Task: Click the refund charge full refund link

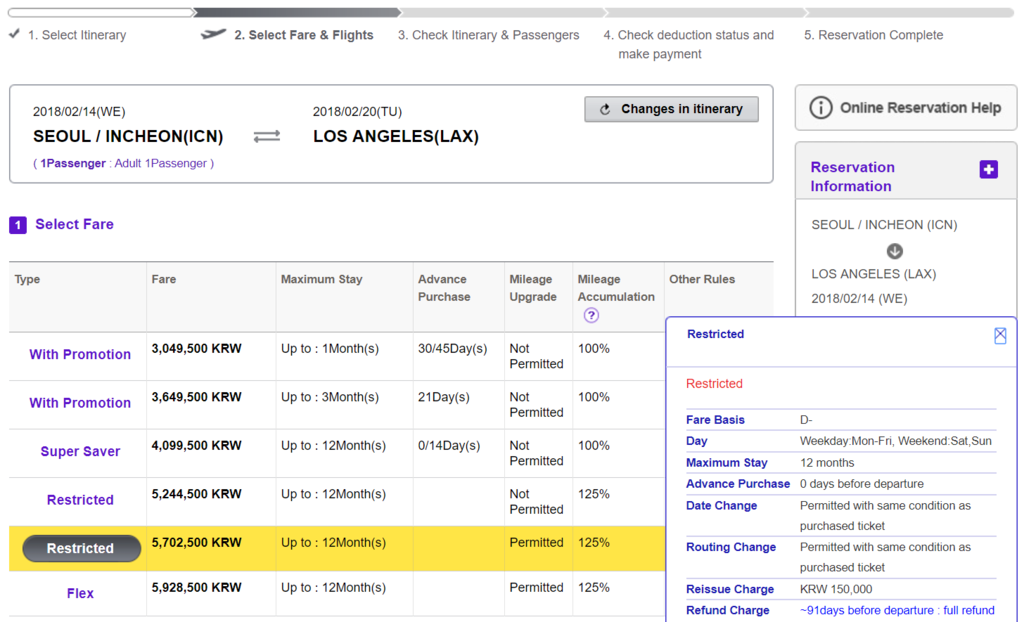Action: [x=897, y=610]
